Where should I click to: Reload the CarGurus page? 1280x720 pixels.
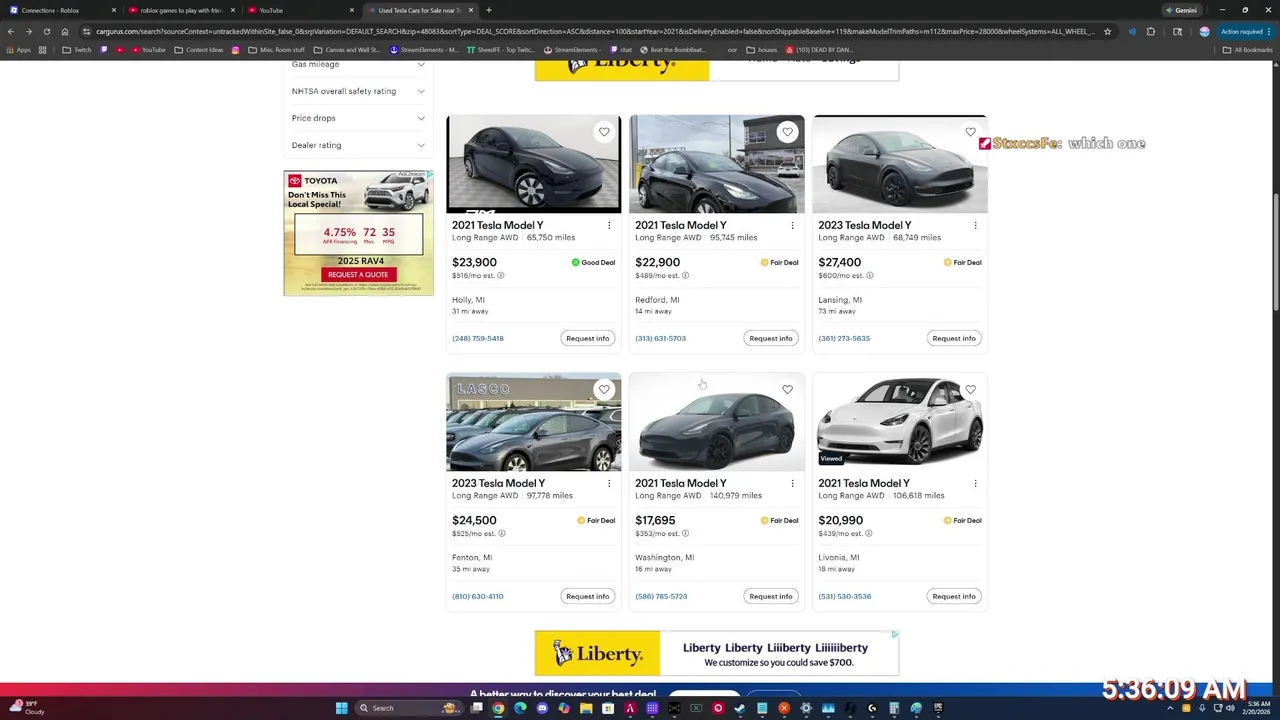(x=47, y=31)
